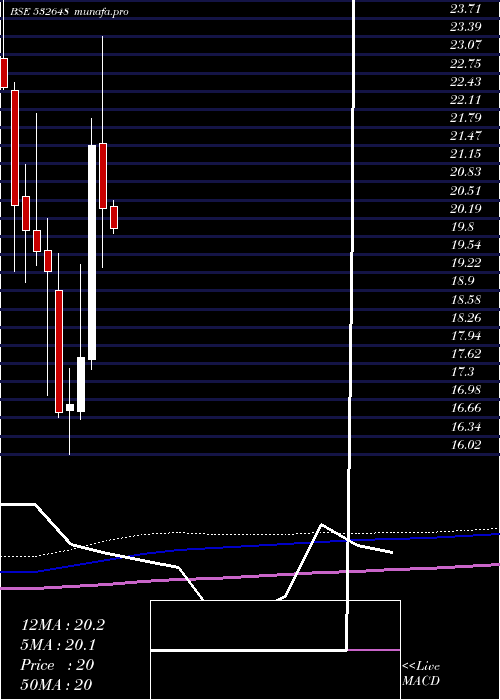This screenshot has width=500, height=700.
Task: Click the 21.15 price axis label
Action: point(466,154)
